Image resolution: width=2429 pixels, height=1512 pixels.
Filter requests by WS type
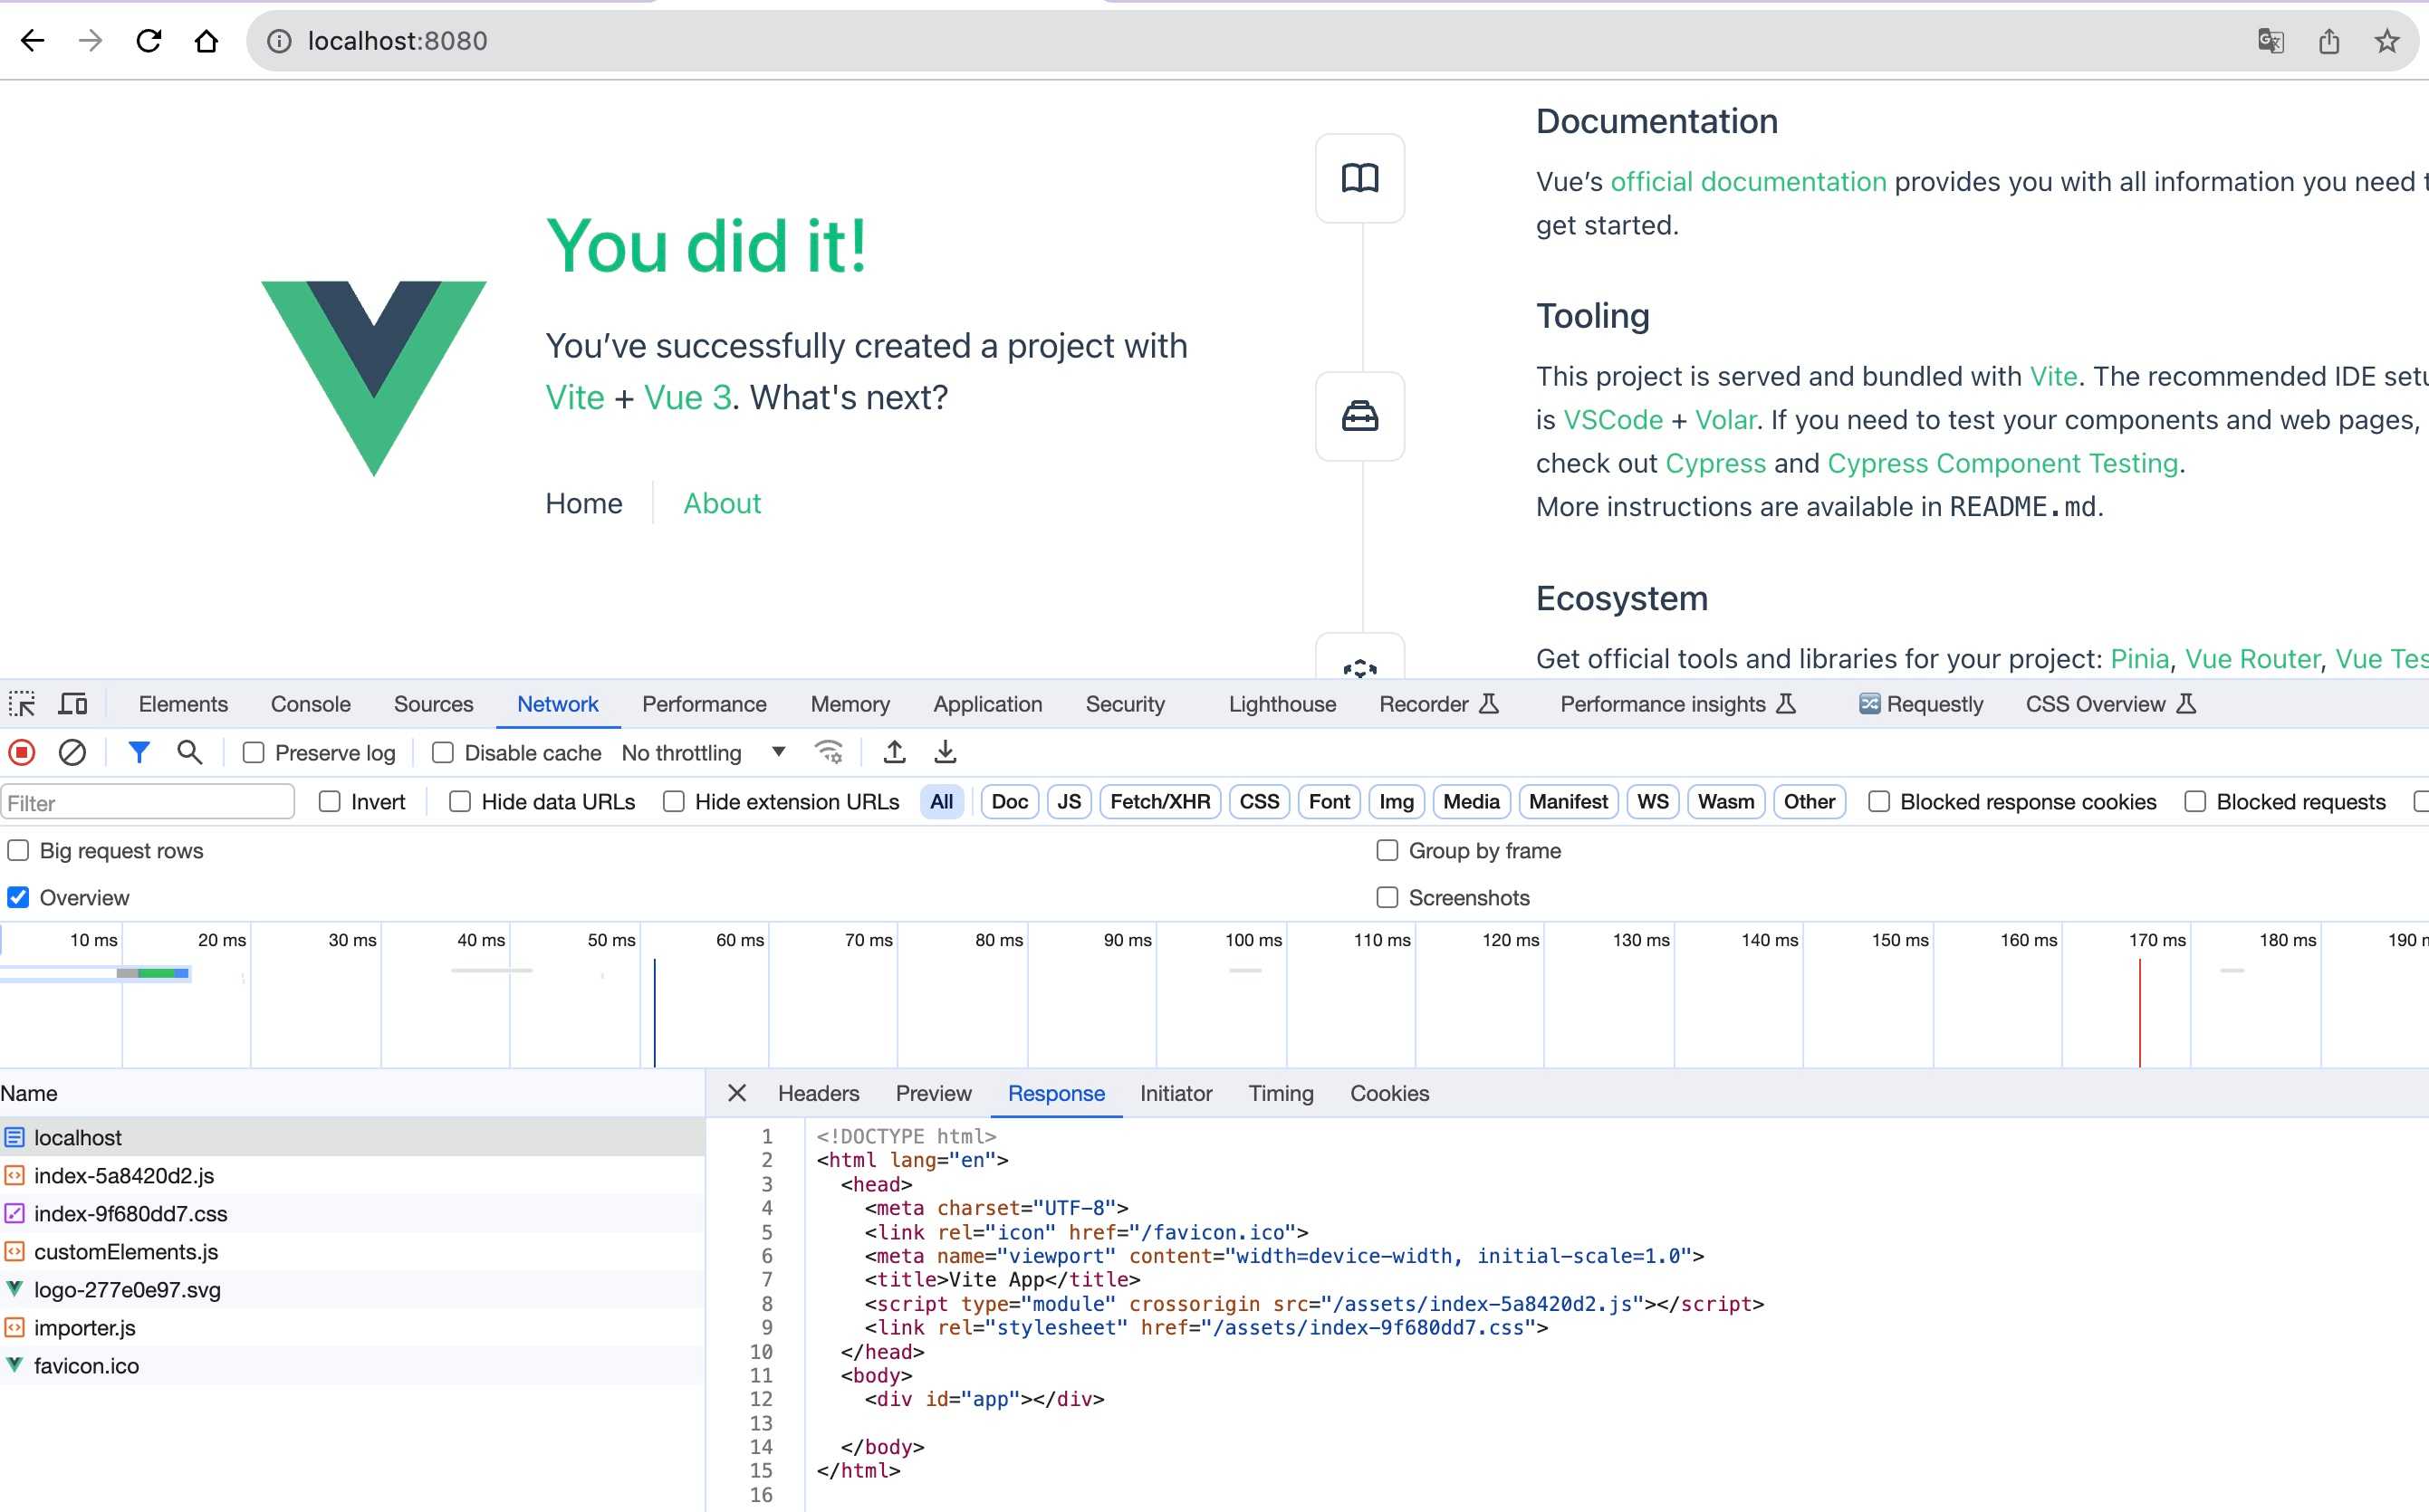[x=1653, y=802]
